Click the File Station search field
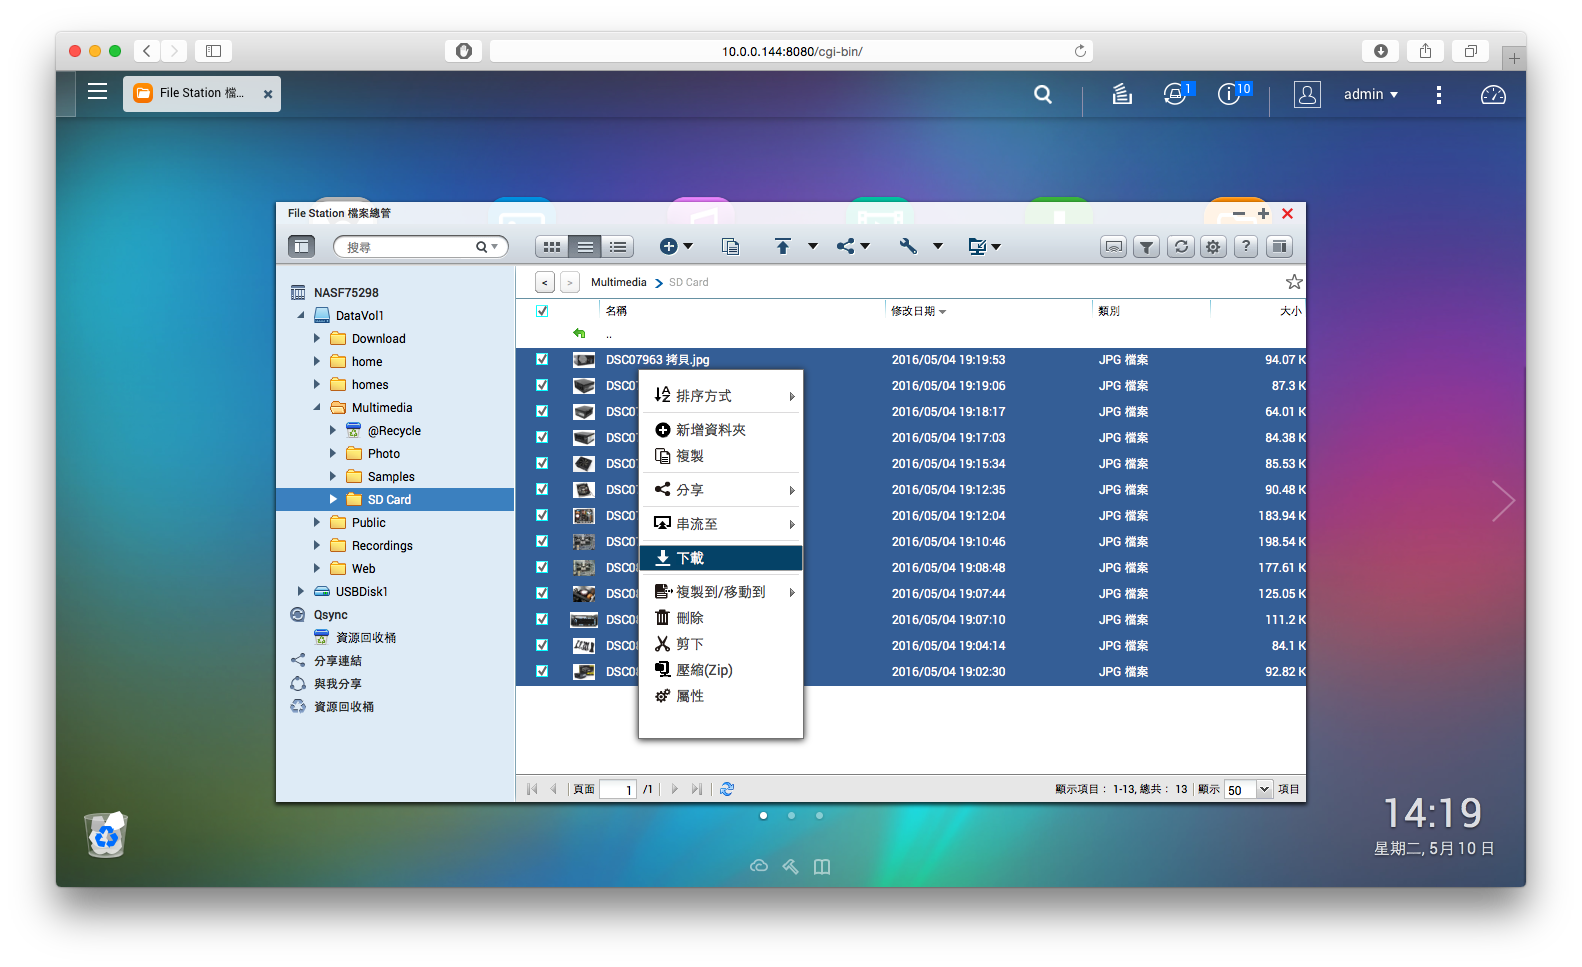 point(410,247)
